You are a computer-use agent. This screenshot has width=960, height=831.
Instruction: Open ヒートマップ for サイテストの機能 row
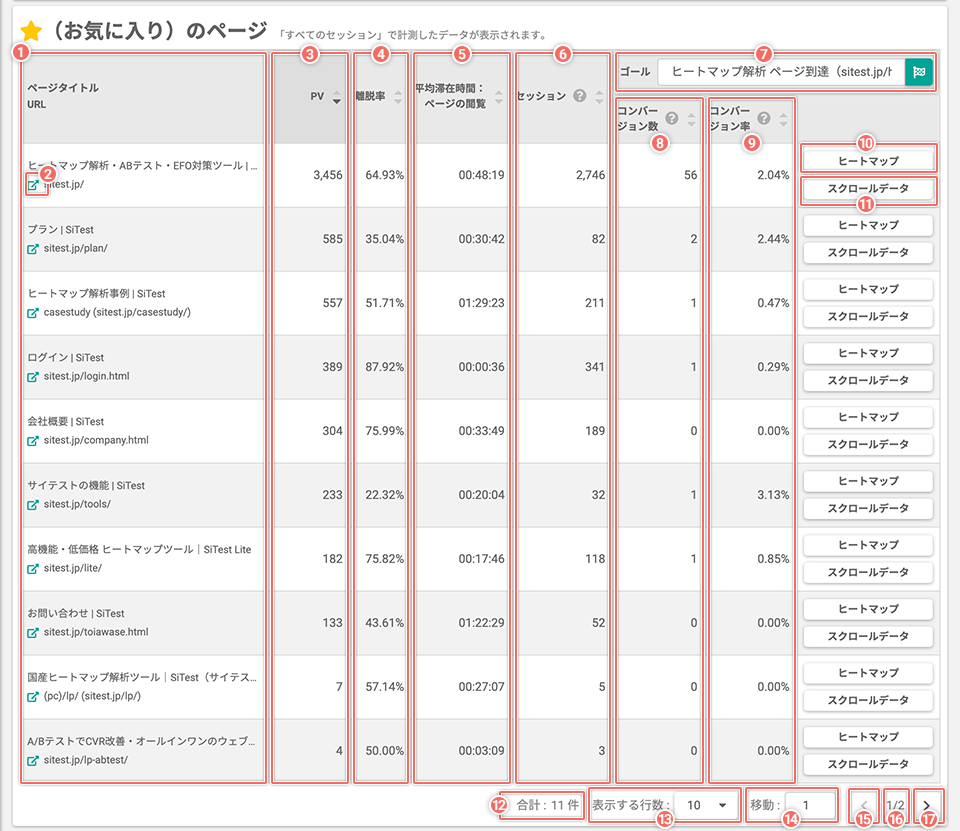pos(868,481)
